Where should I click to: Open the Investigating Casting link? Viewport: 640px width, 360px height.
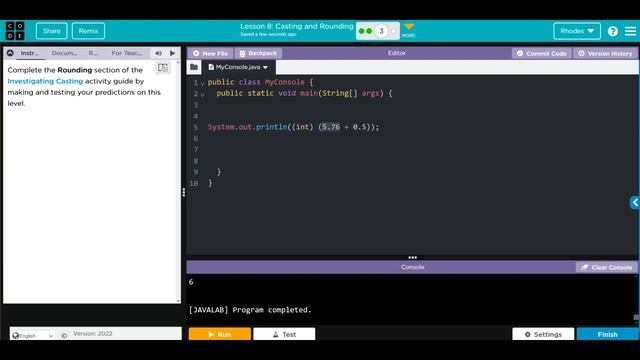(45, 81)
